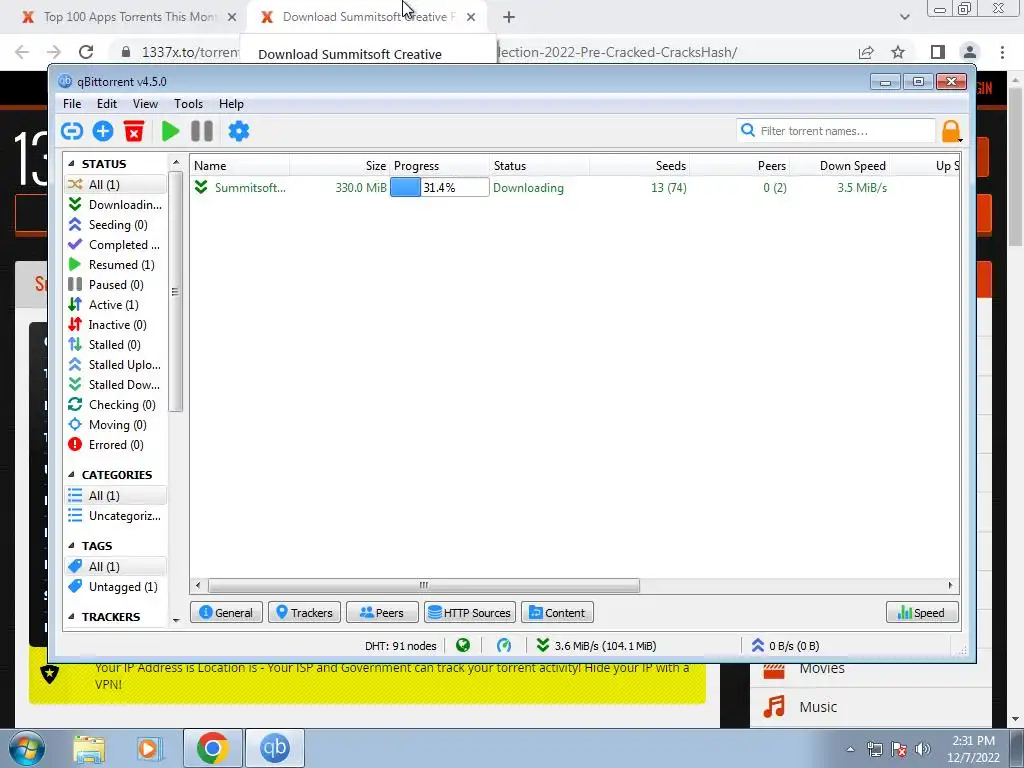Image resolution: width=1024 pixels, height=768 pixels.
Task: Sort torrents by Down Speed column
Action: click(839, 166)
